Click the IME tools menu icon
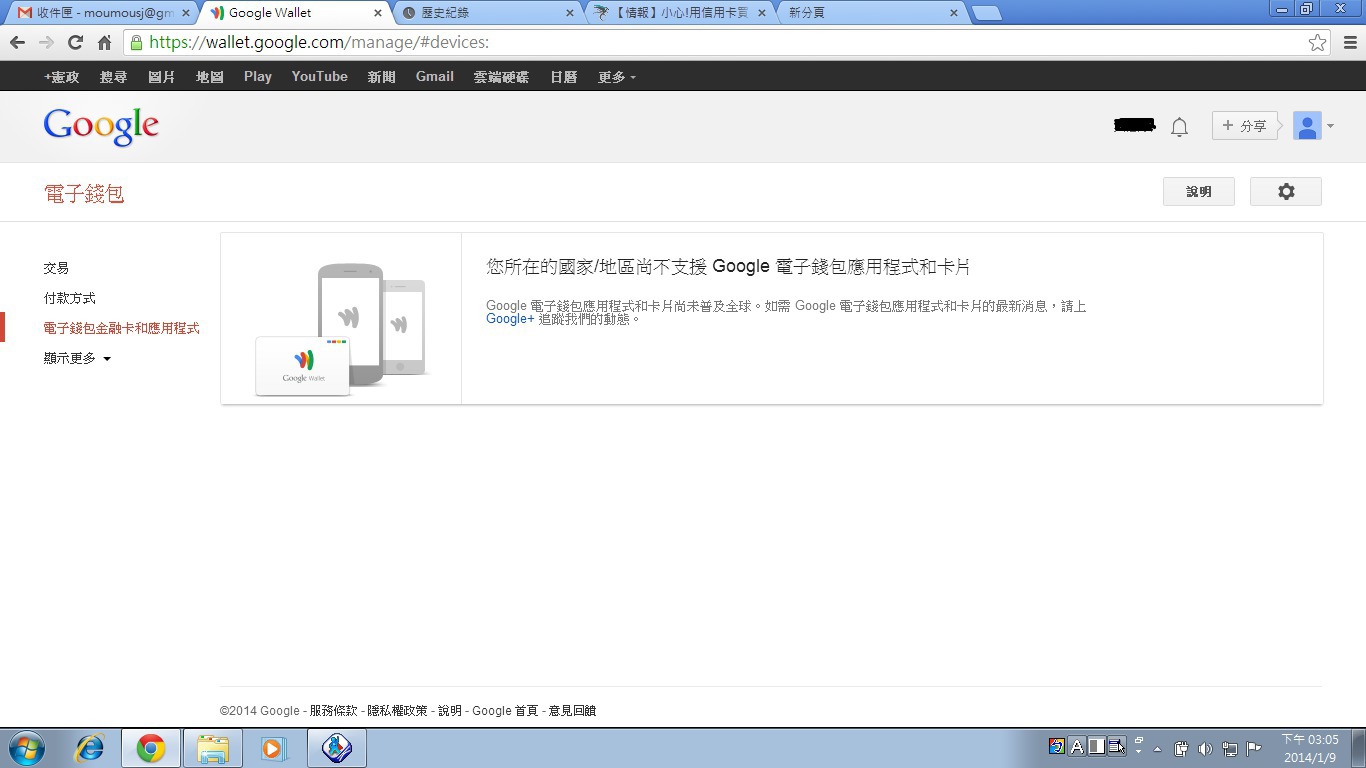 coord(1117,746)
